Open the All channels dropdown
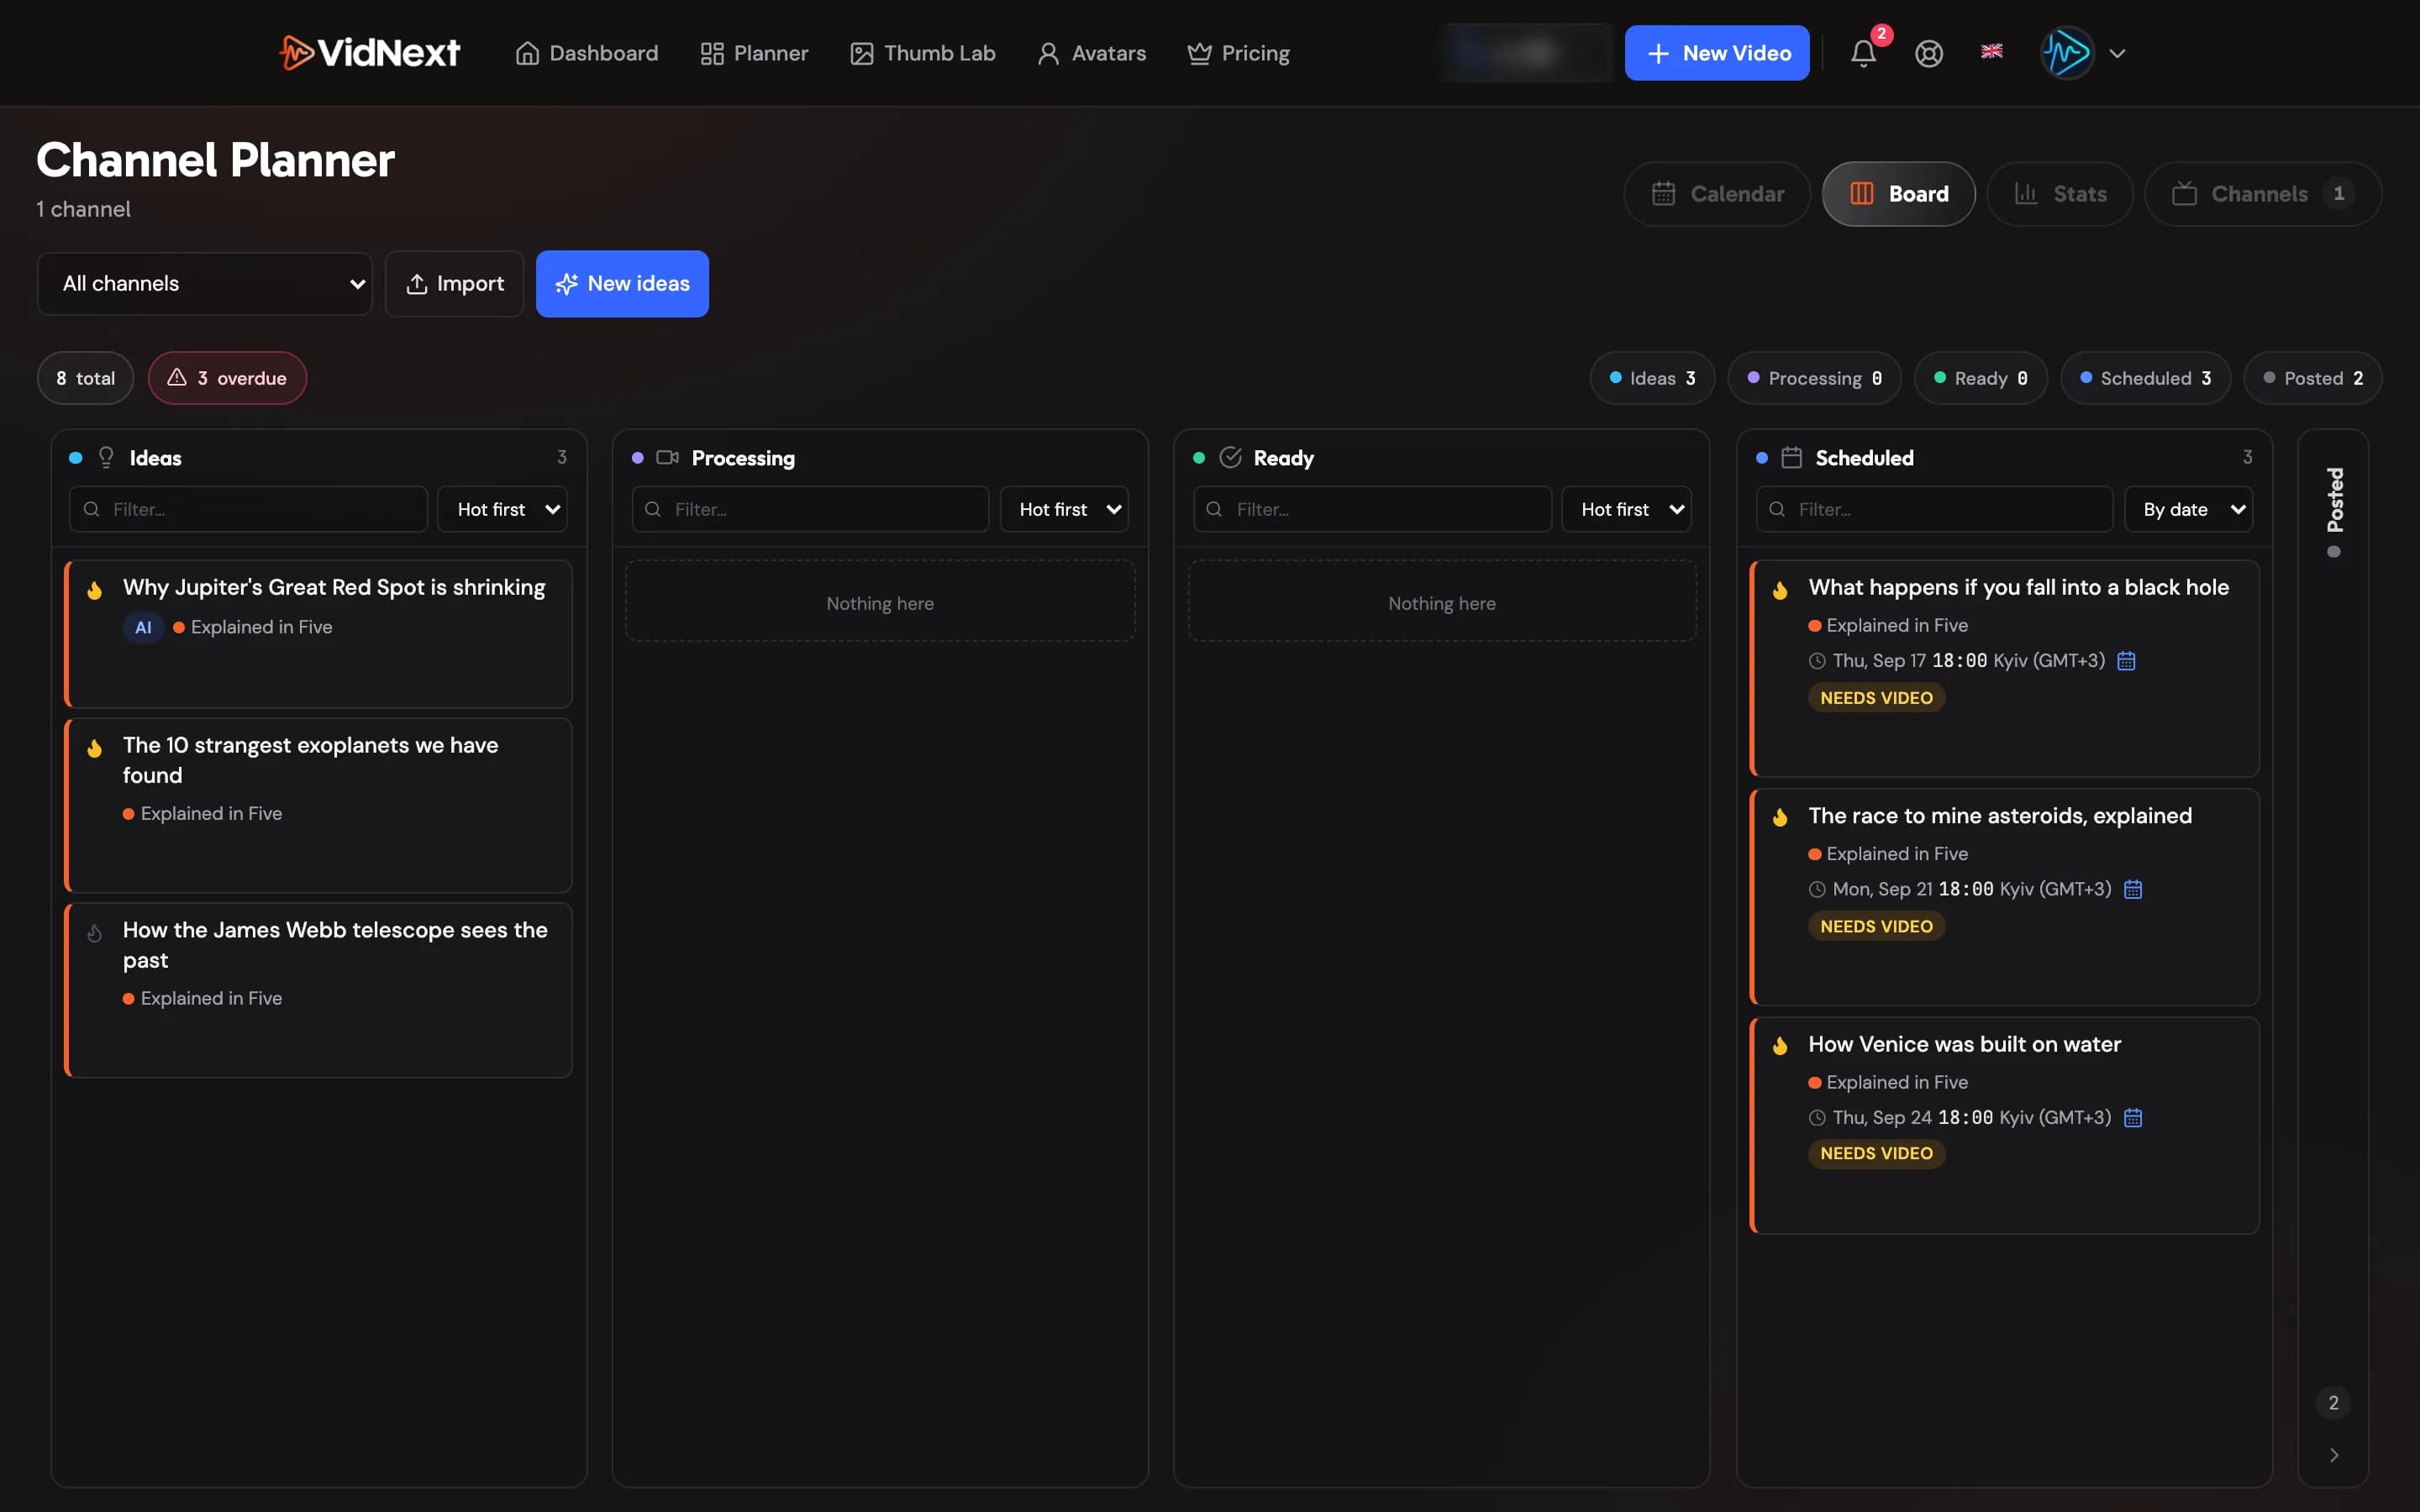The height and width of the screenshot is (1512, 2420). [x=205, y=284]
